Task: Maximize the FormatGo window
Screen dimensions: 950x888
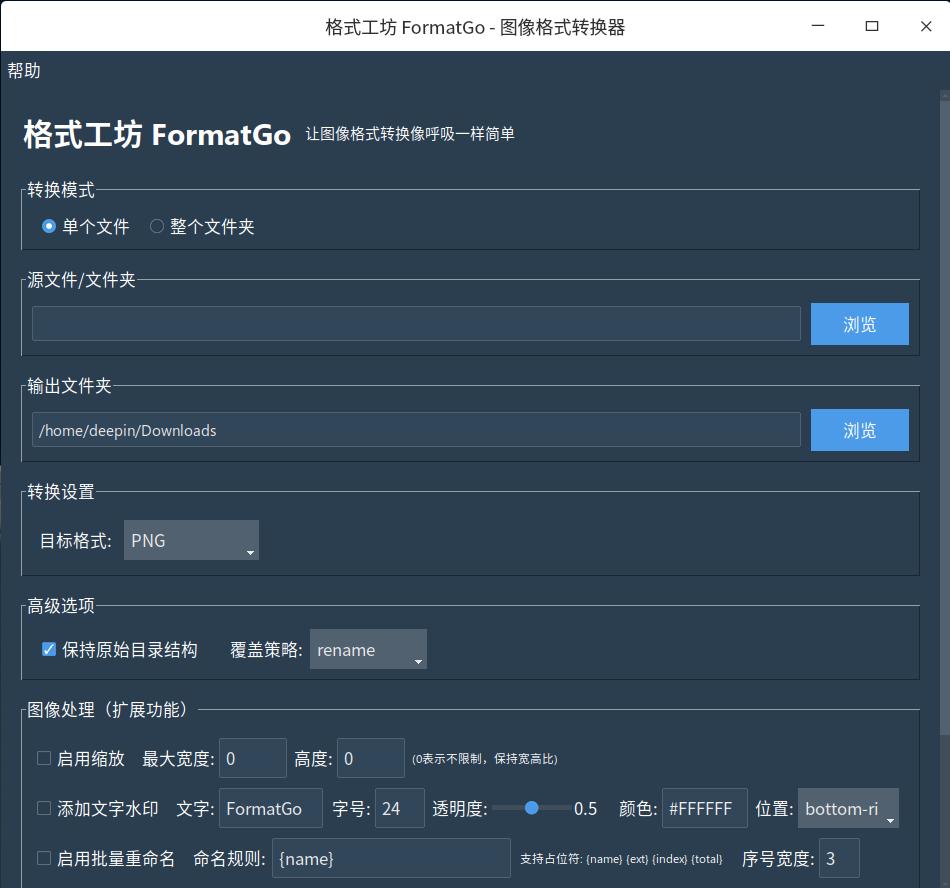Action: pyautogui.click(x=872, y=26)
